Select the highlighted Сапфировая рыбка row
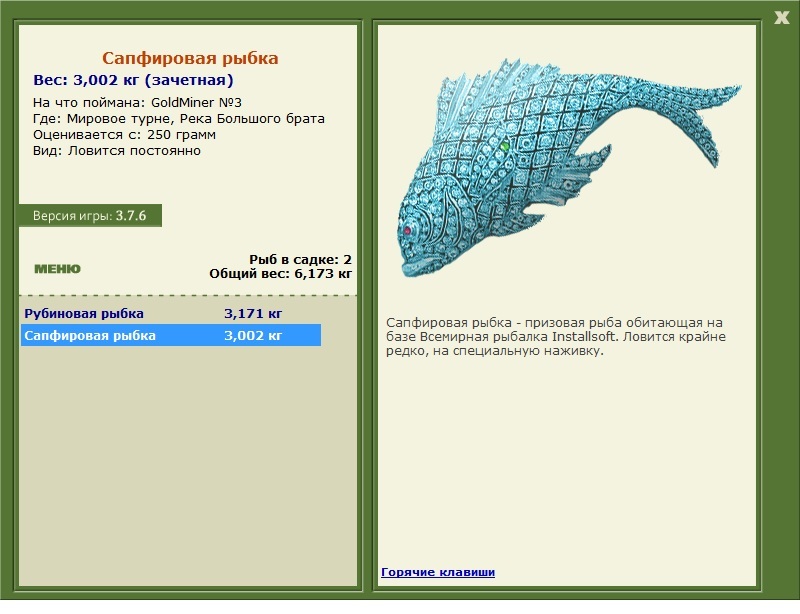The height and width of the screenshot is (614, 800). coord(171,335)
